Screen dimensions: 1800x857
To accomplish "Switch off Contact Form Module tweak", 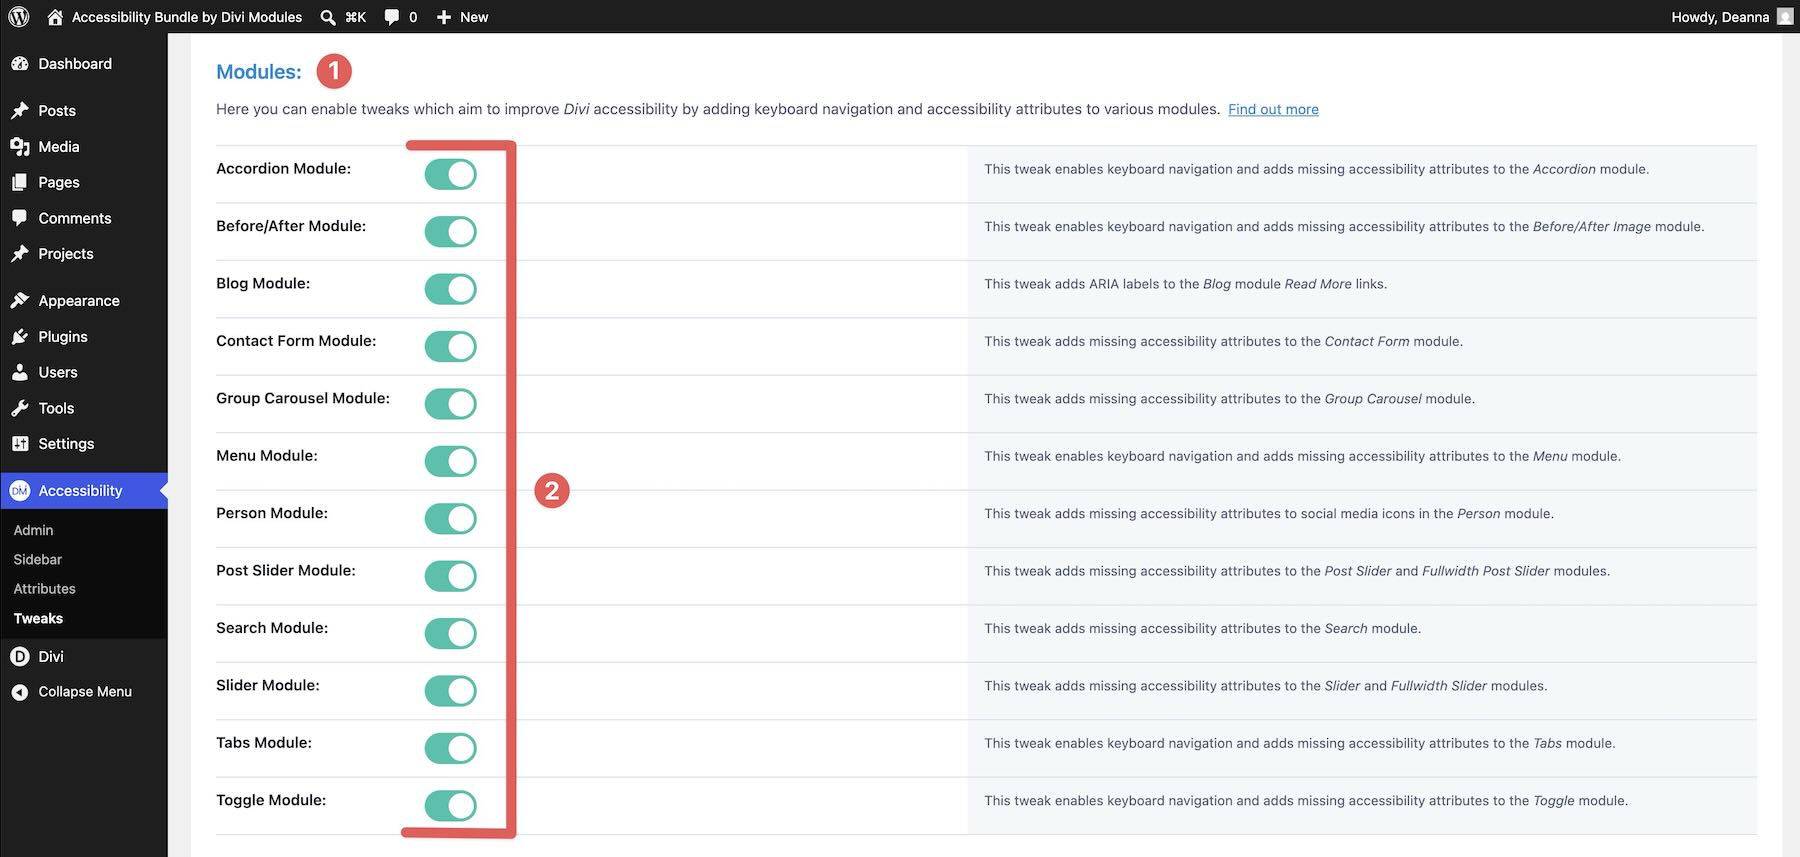I will tap(451, 346).
